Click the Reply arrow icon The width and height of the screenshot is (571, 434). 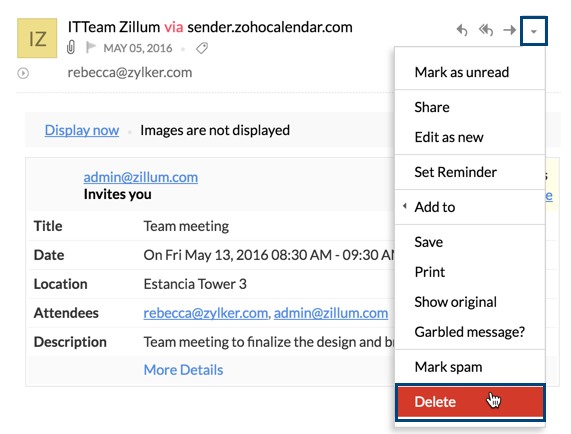(462, 30)
